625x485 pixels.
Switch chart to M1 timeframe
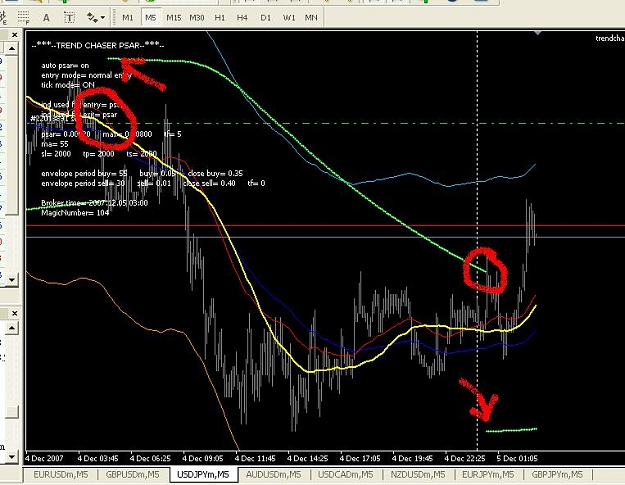(128, 18)
